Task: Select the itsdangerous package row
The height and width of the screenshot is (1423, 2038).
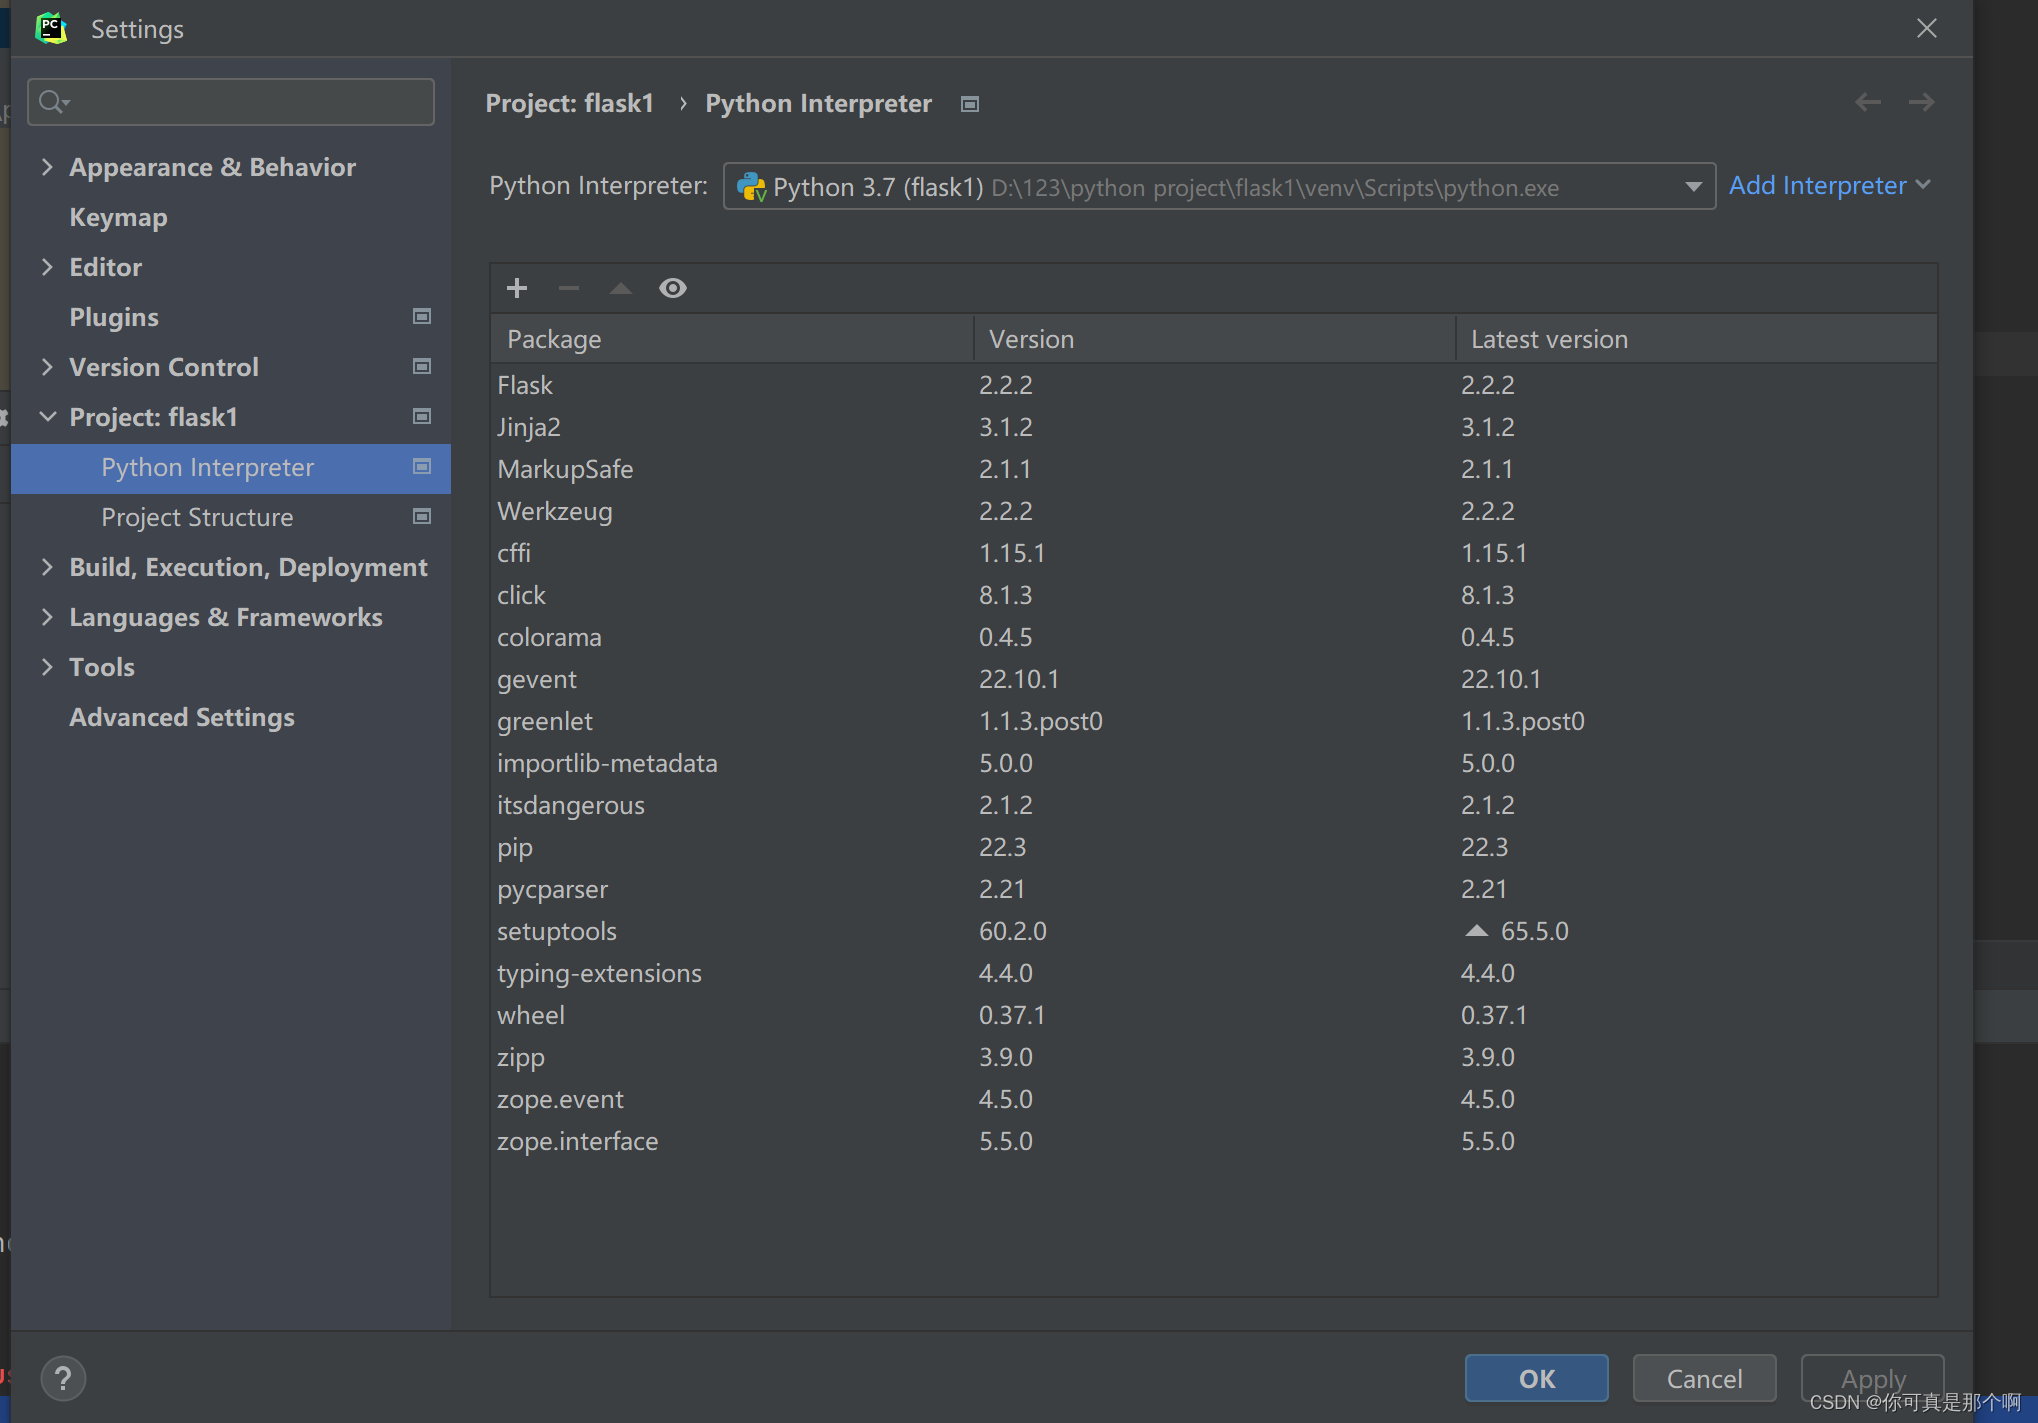Action: [1214, 805]
